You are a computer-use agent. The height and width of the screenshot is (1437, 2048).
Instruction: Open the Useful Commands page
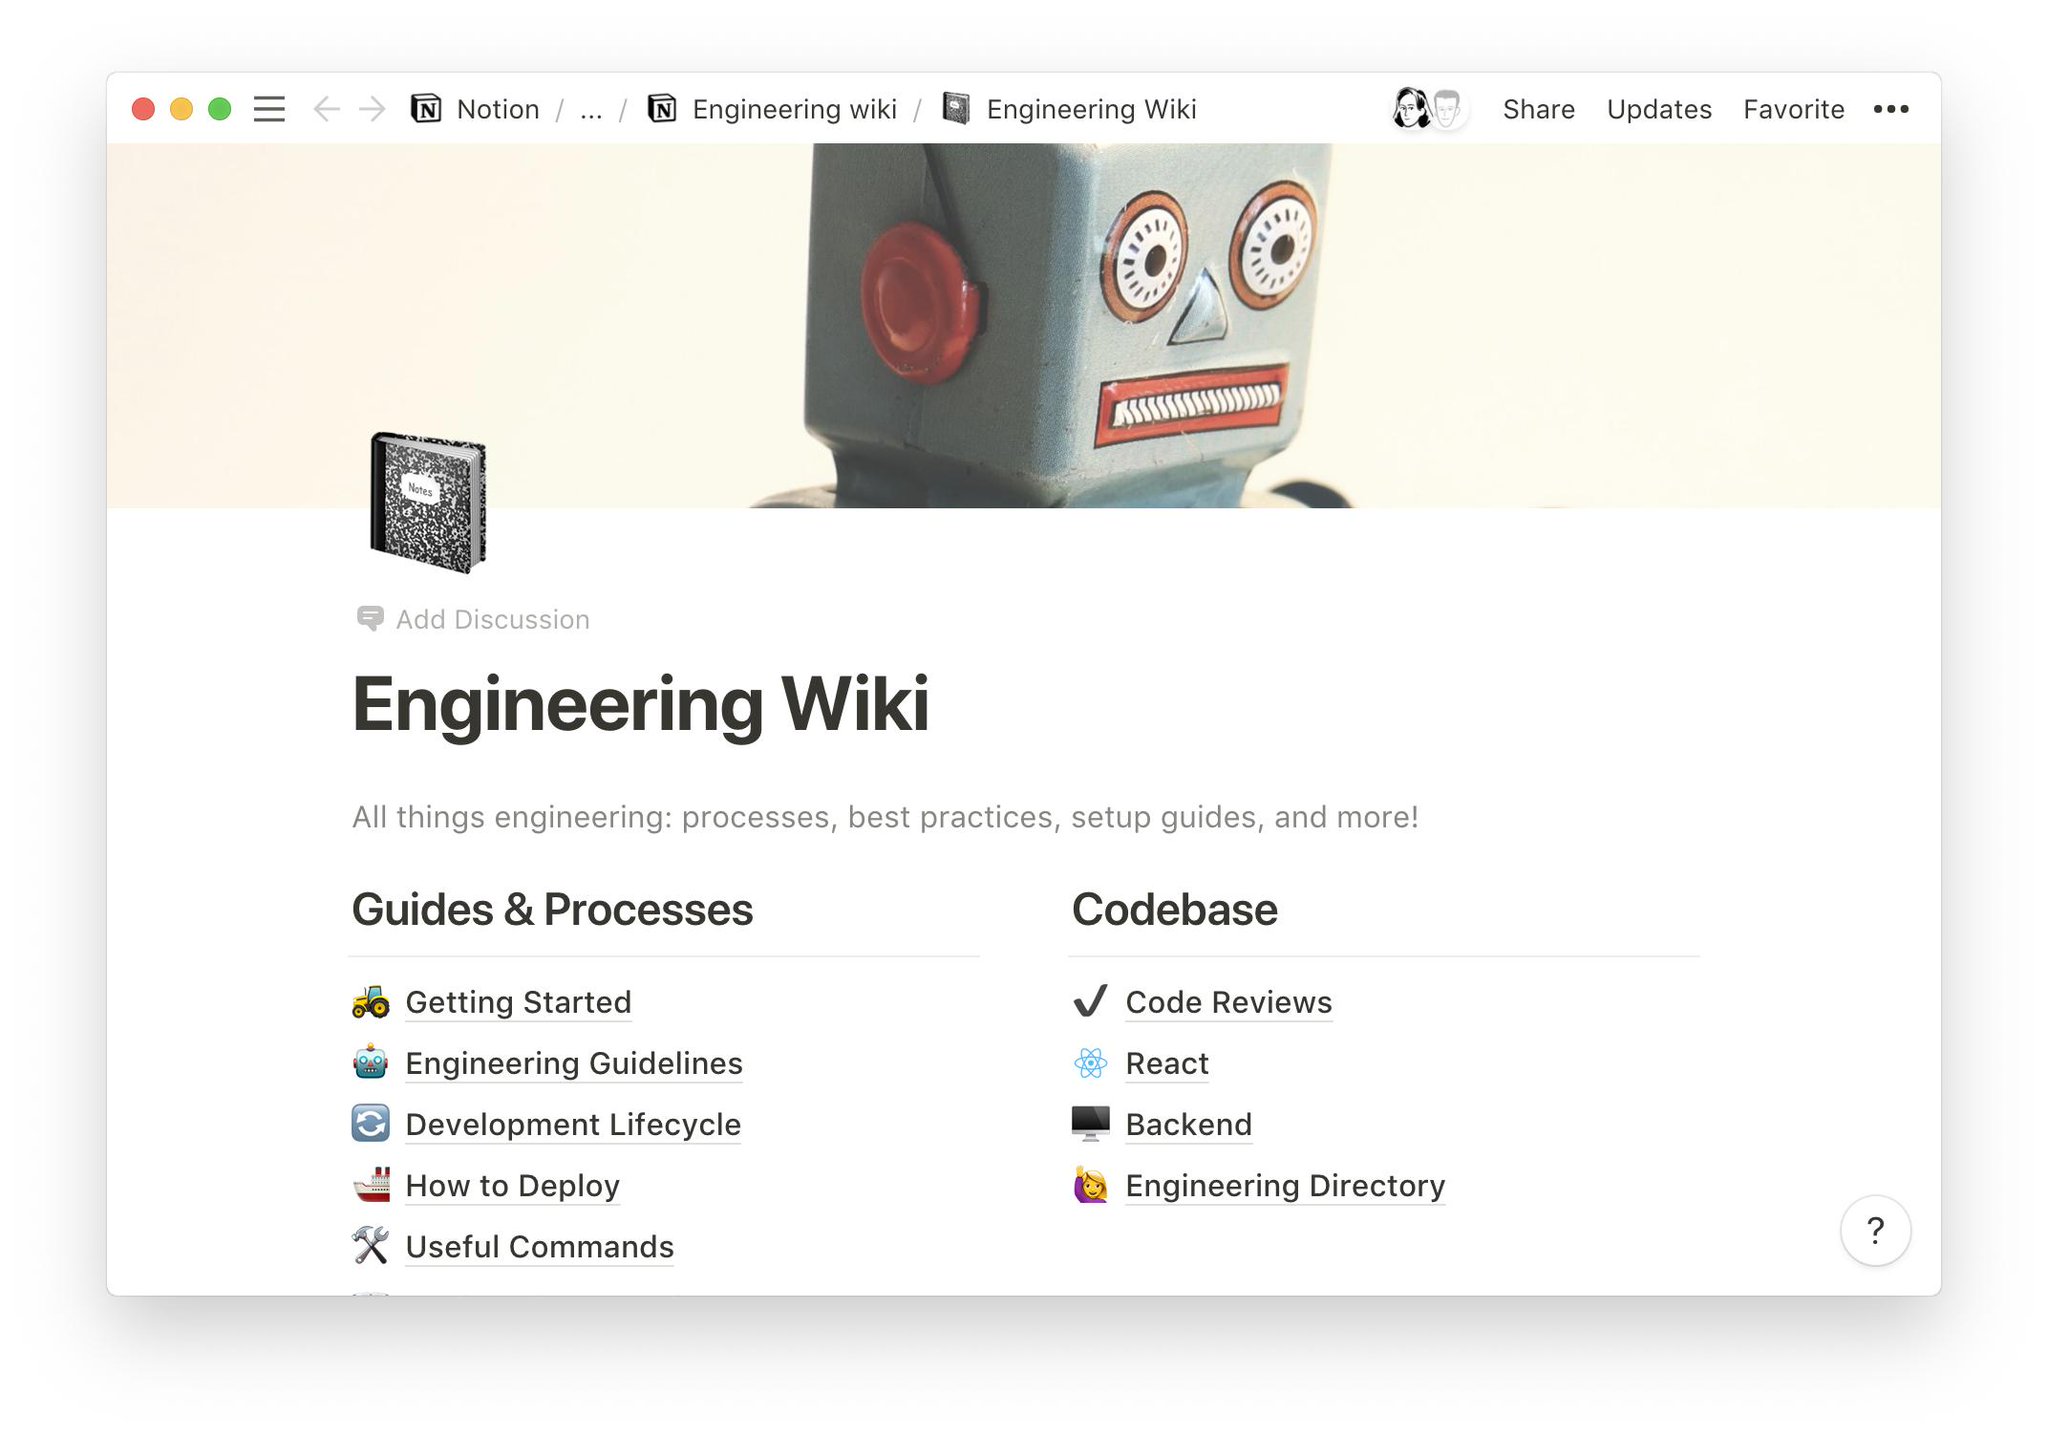tap(539, 1246)
